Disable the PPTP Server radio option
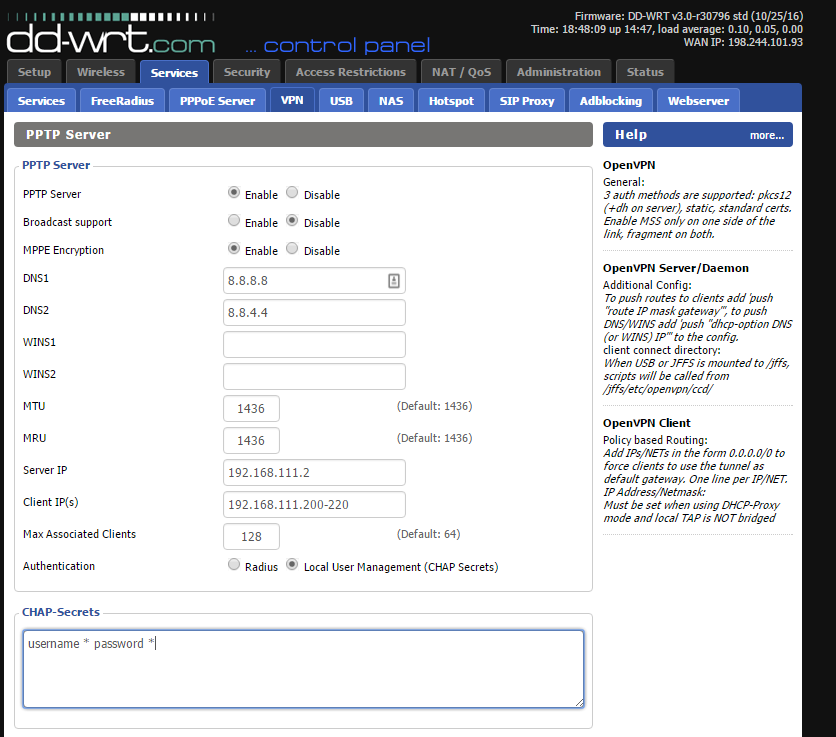 coord(292,193)
